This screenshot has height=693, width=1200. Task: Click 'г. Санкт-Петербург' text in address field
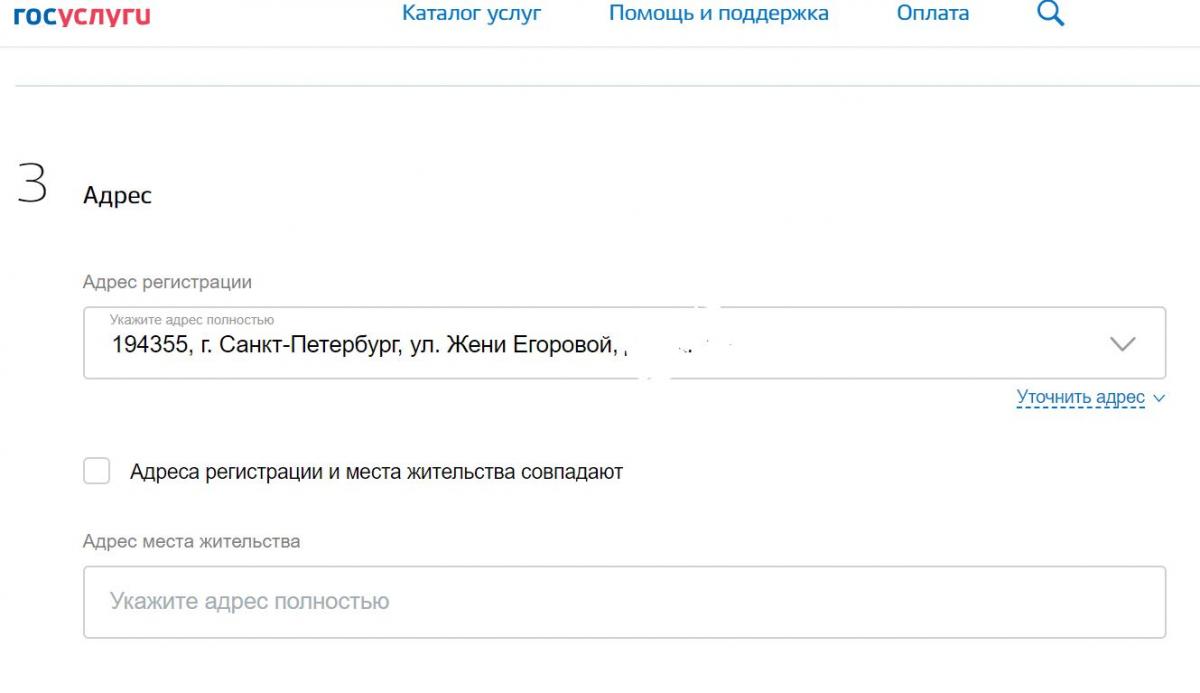pos(302,346)
